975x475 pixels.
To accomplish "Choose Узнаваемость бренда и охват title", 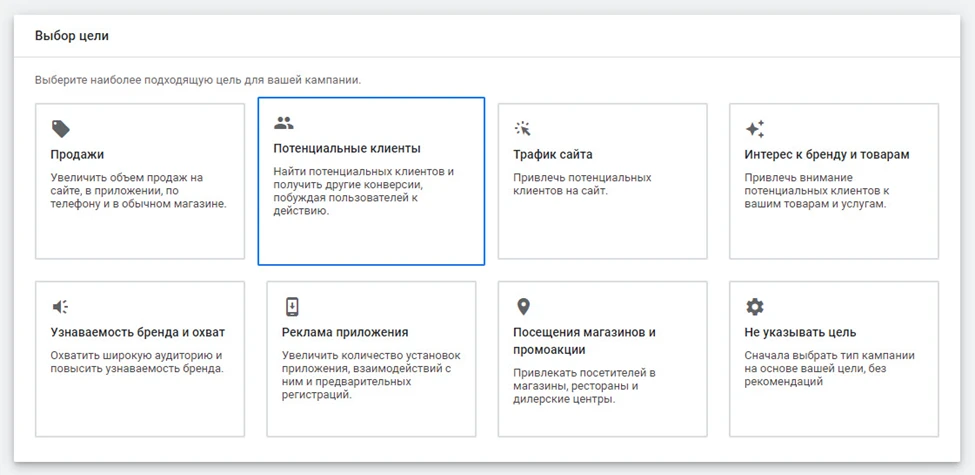I will click(137, 332).
